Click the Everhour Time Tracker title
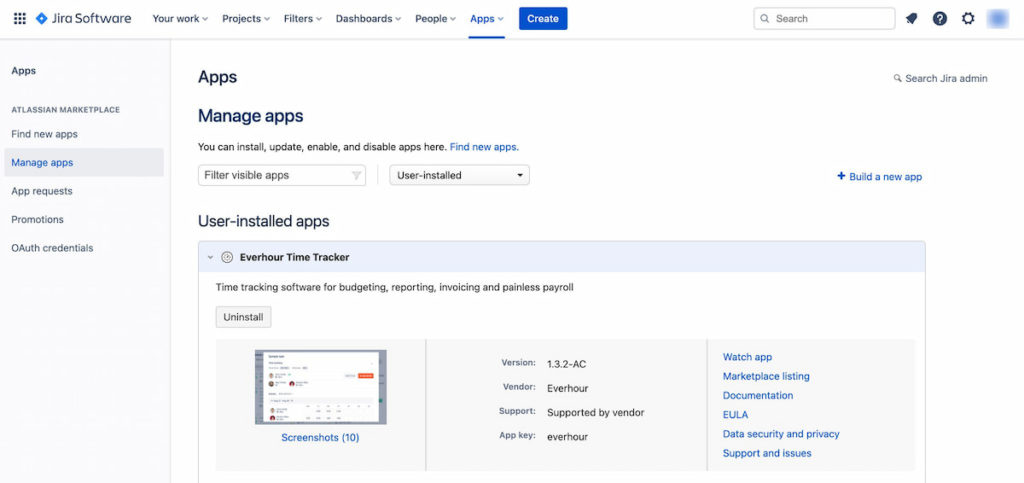The width and height of the screenshot is (1024, 483). (x=295, y=257)
